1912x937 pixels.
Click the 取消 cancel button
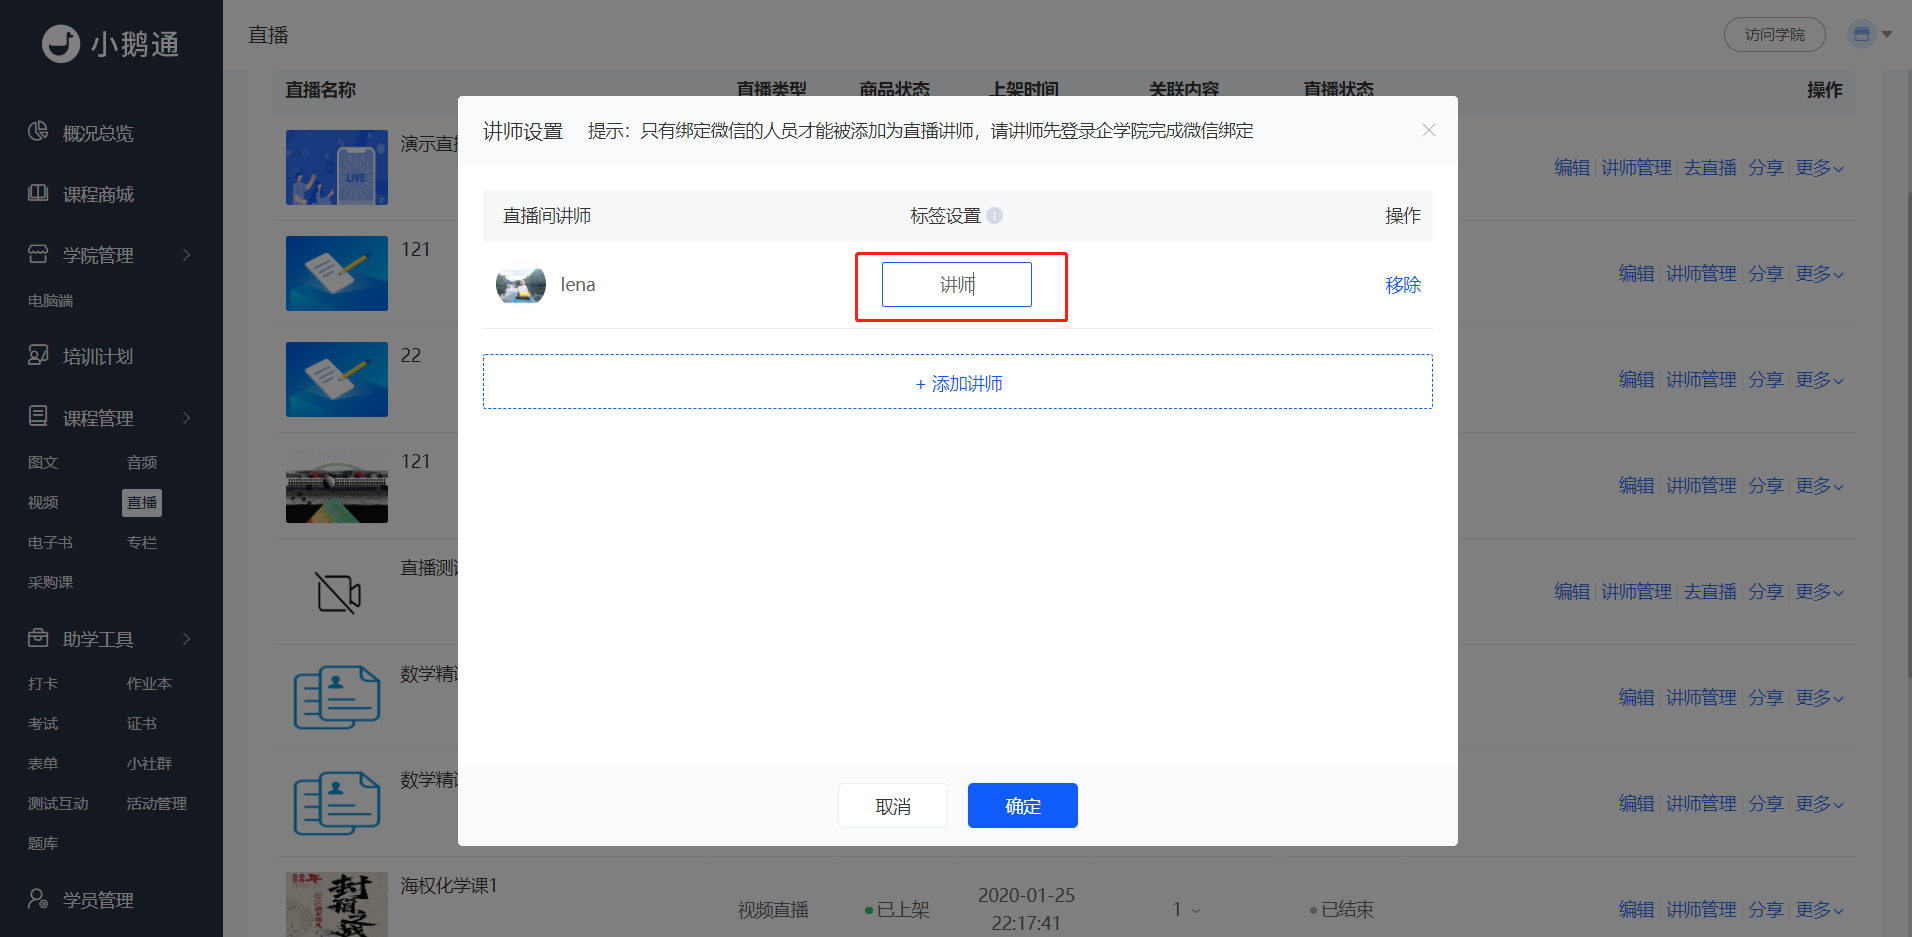(x=893, y=805)
